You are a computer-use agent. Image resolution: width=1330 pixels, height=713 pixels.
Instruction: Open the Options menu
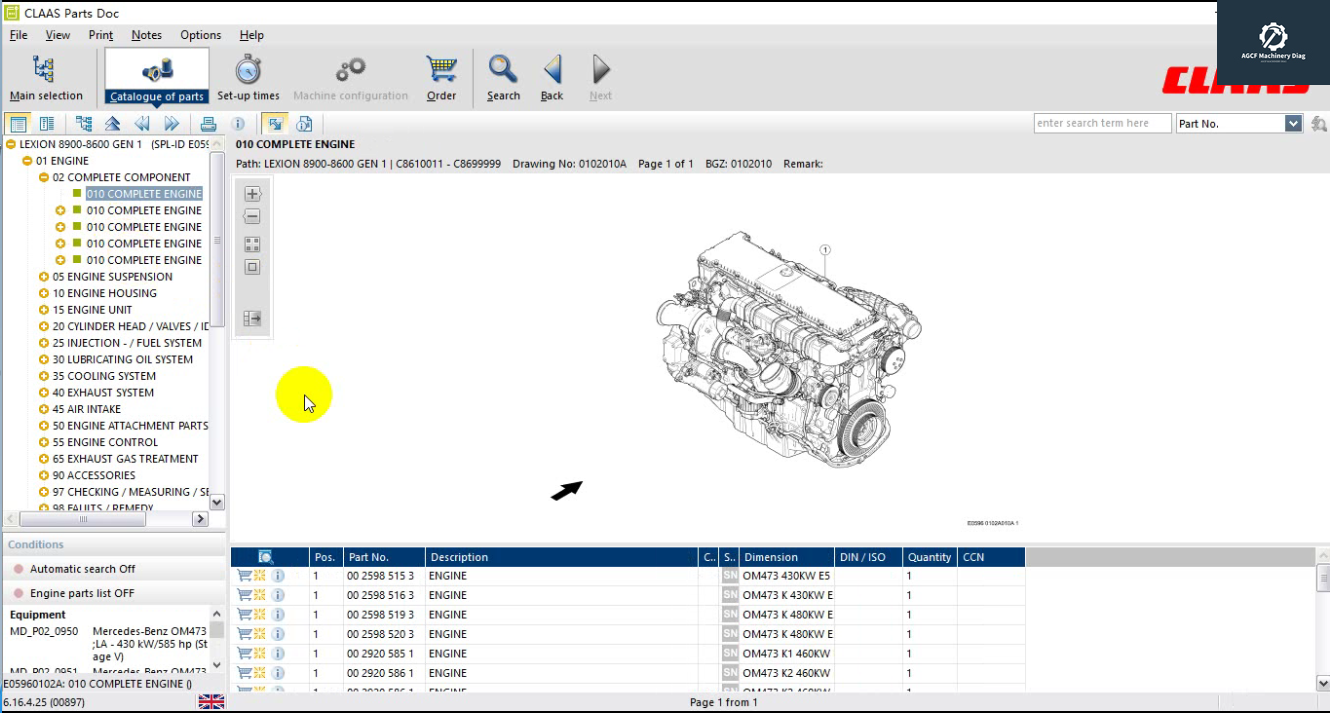[200, 35]
